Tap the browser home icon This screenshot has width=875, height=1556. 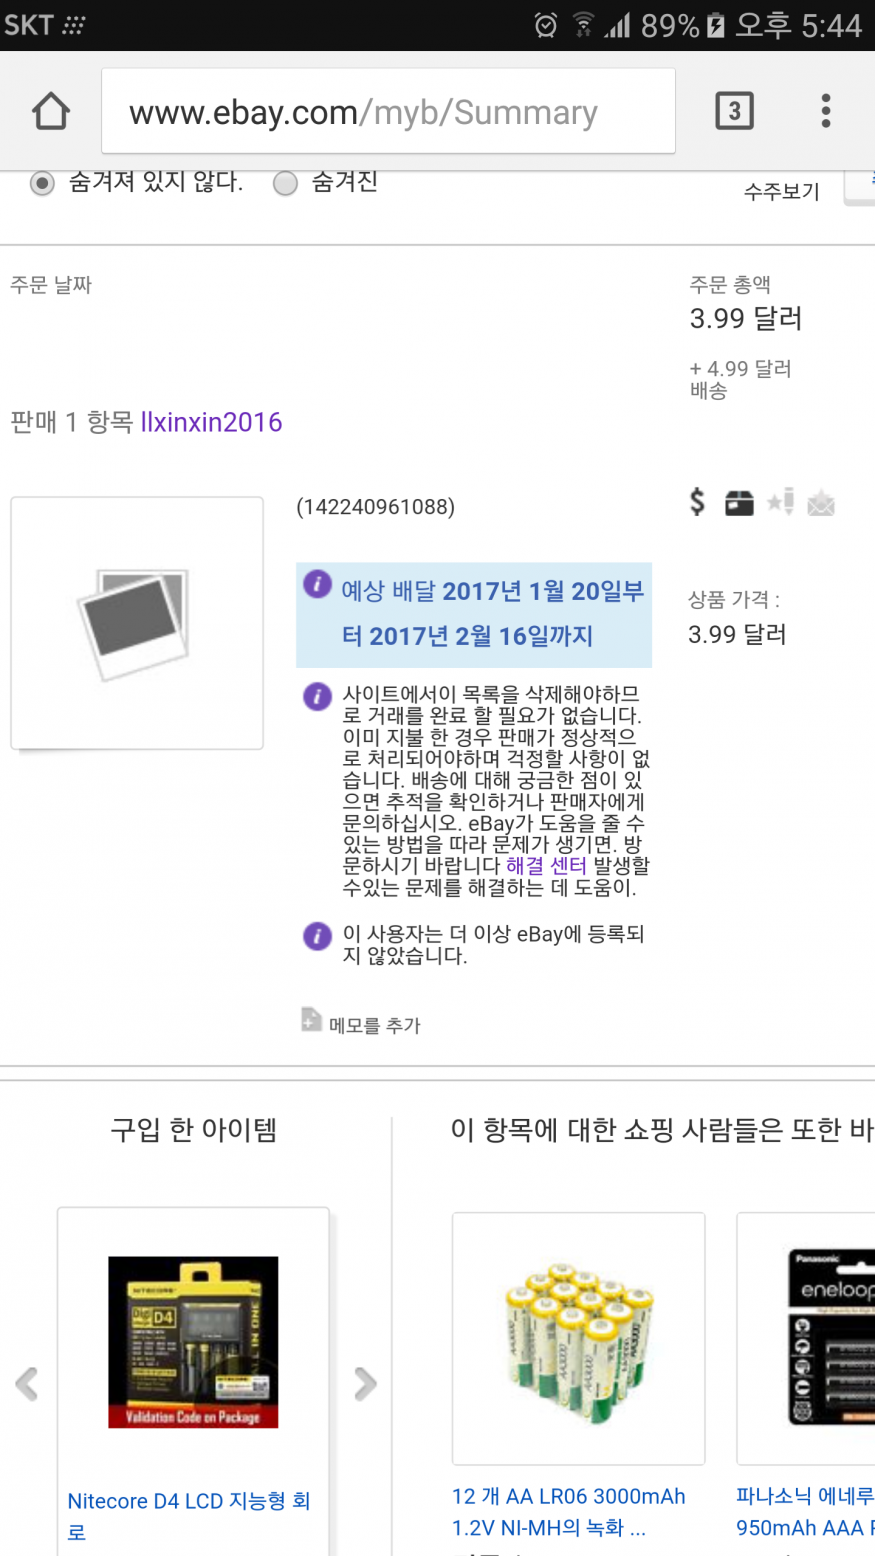[51, 111]
